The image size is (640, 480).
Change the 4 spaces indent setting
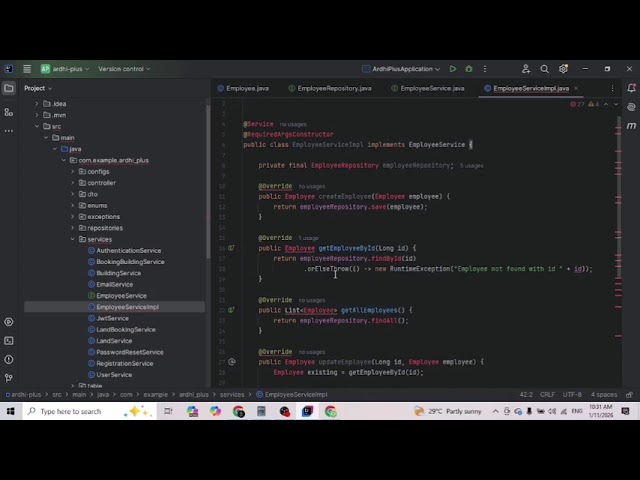pyautogui.click(x=604, y=395)
